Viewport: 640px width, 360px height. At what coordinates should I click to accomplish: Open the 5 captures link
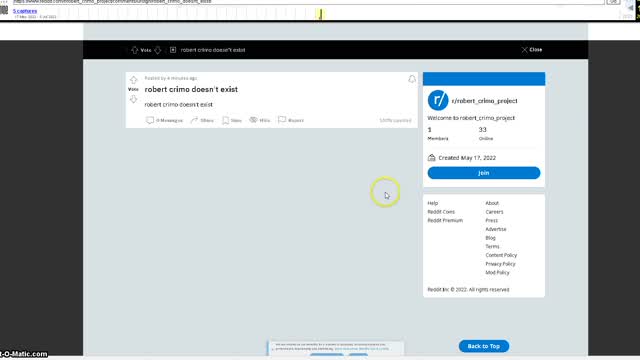pyautogui.click(x=25, y=11)
